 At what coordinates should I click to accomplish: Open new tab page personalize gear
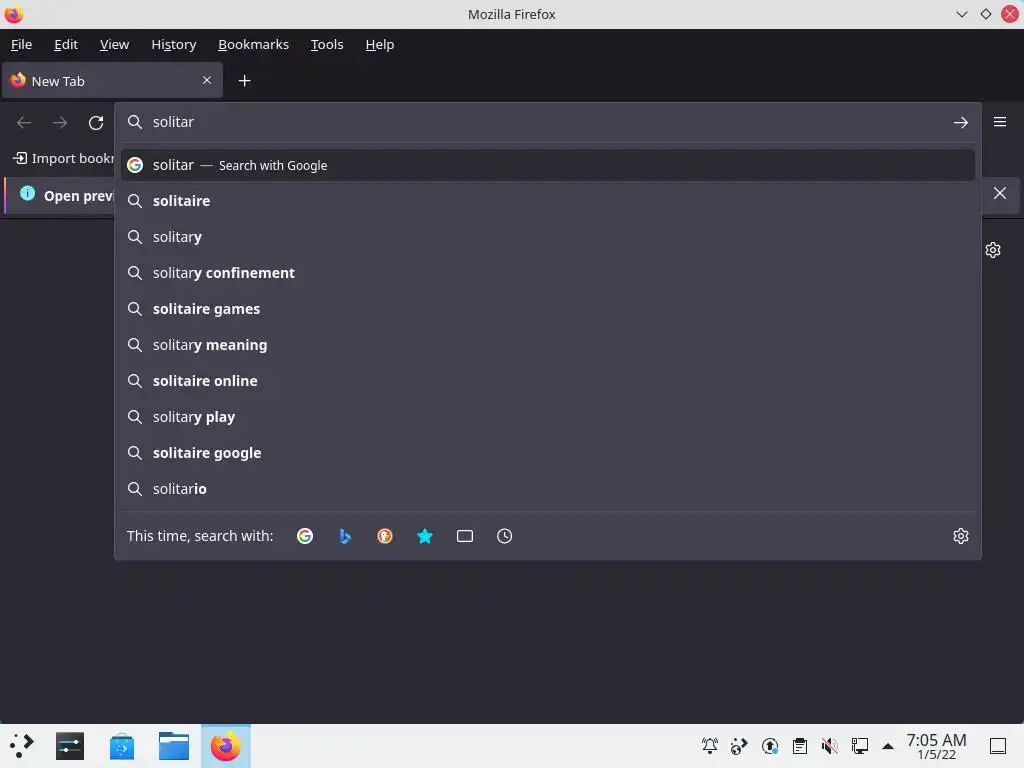(x=993, y=250)
